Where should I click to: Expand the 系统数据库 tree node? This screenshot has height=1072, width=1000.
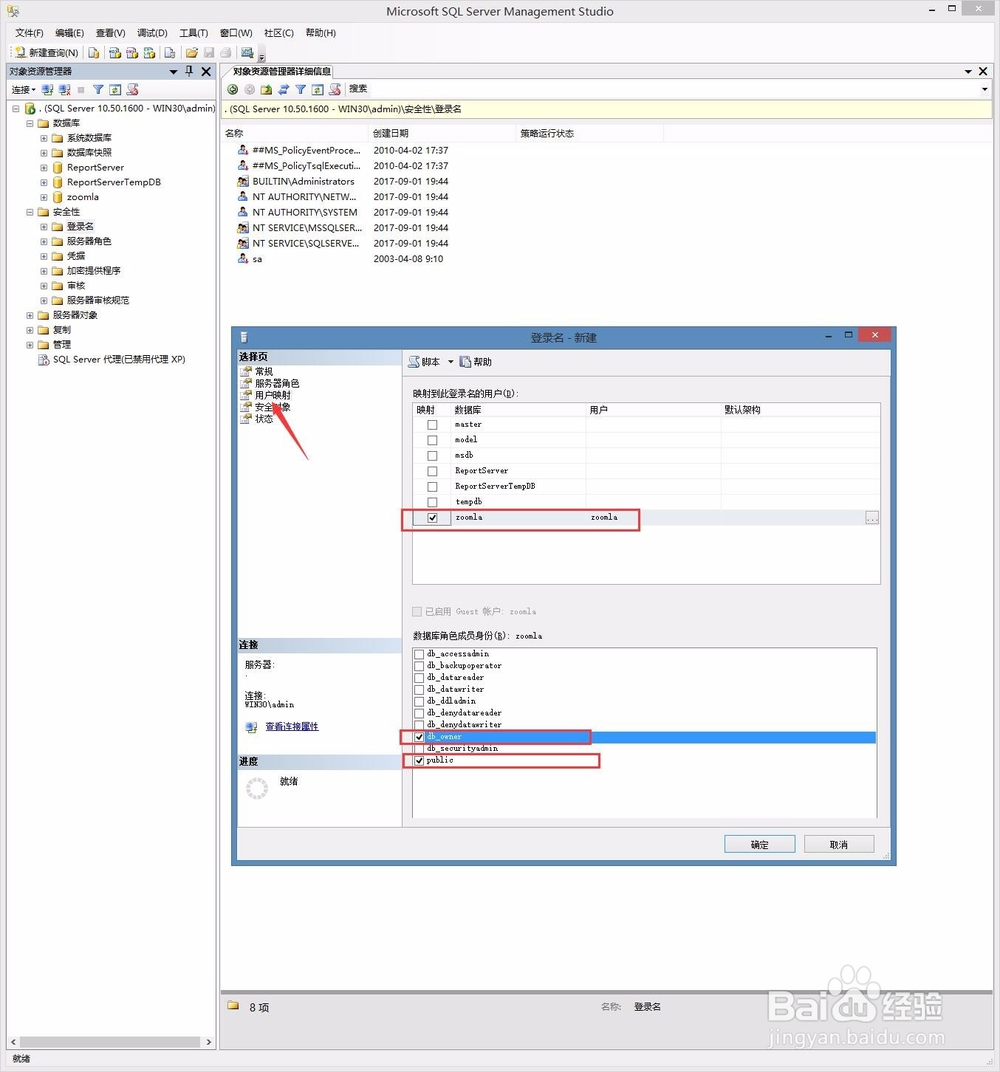[x=44, y=138]
